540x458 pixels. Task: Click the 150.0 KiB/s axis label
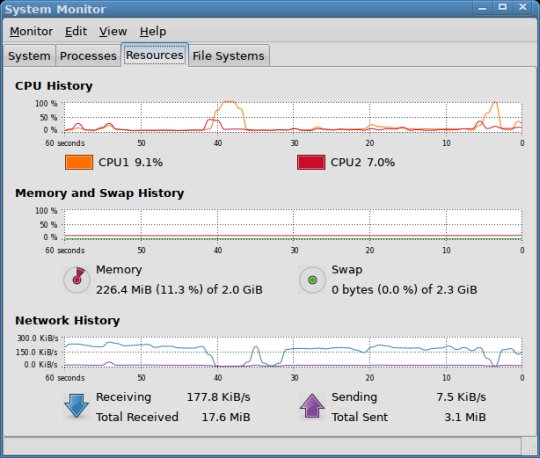(38, 352)
